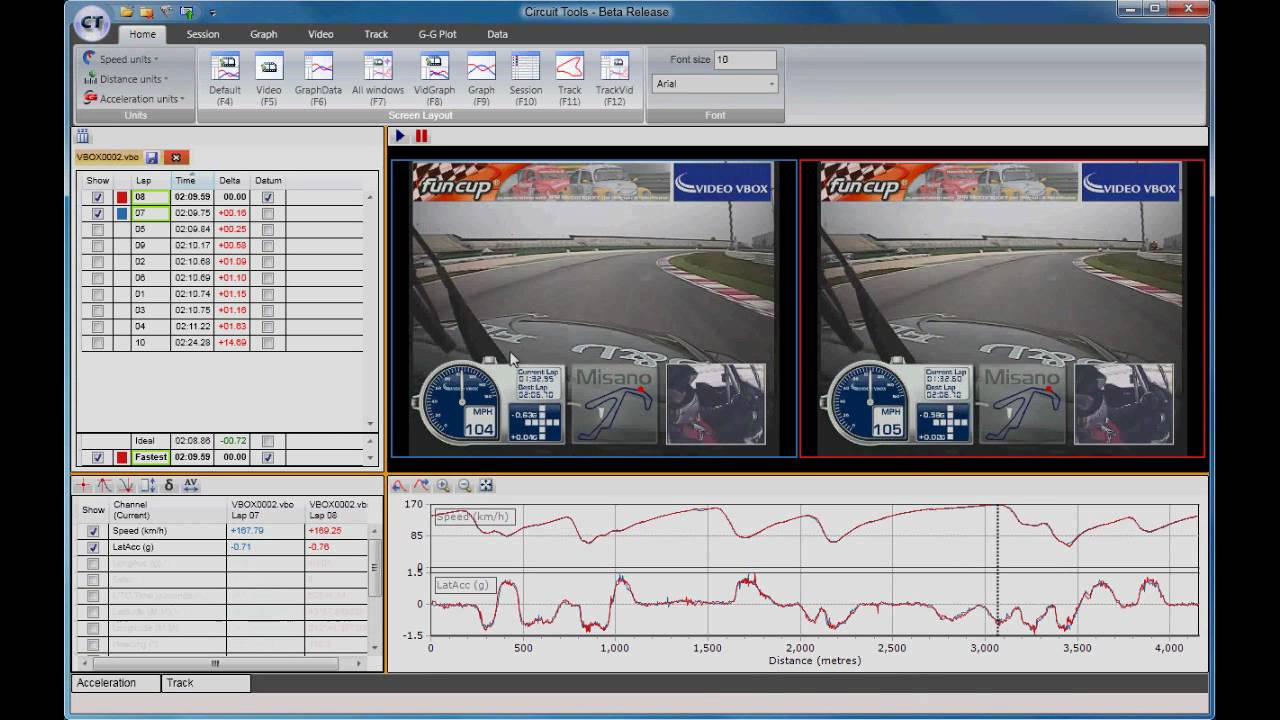Viewport: 1280px width, 720px height.
Task: Save the VBOX0002.vbo file with disk icon
Action: 152,157
